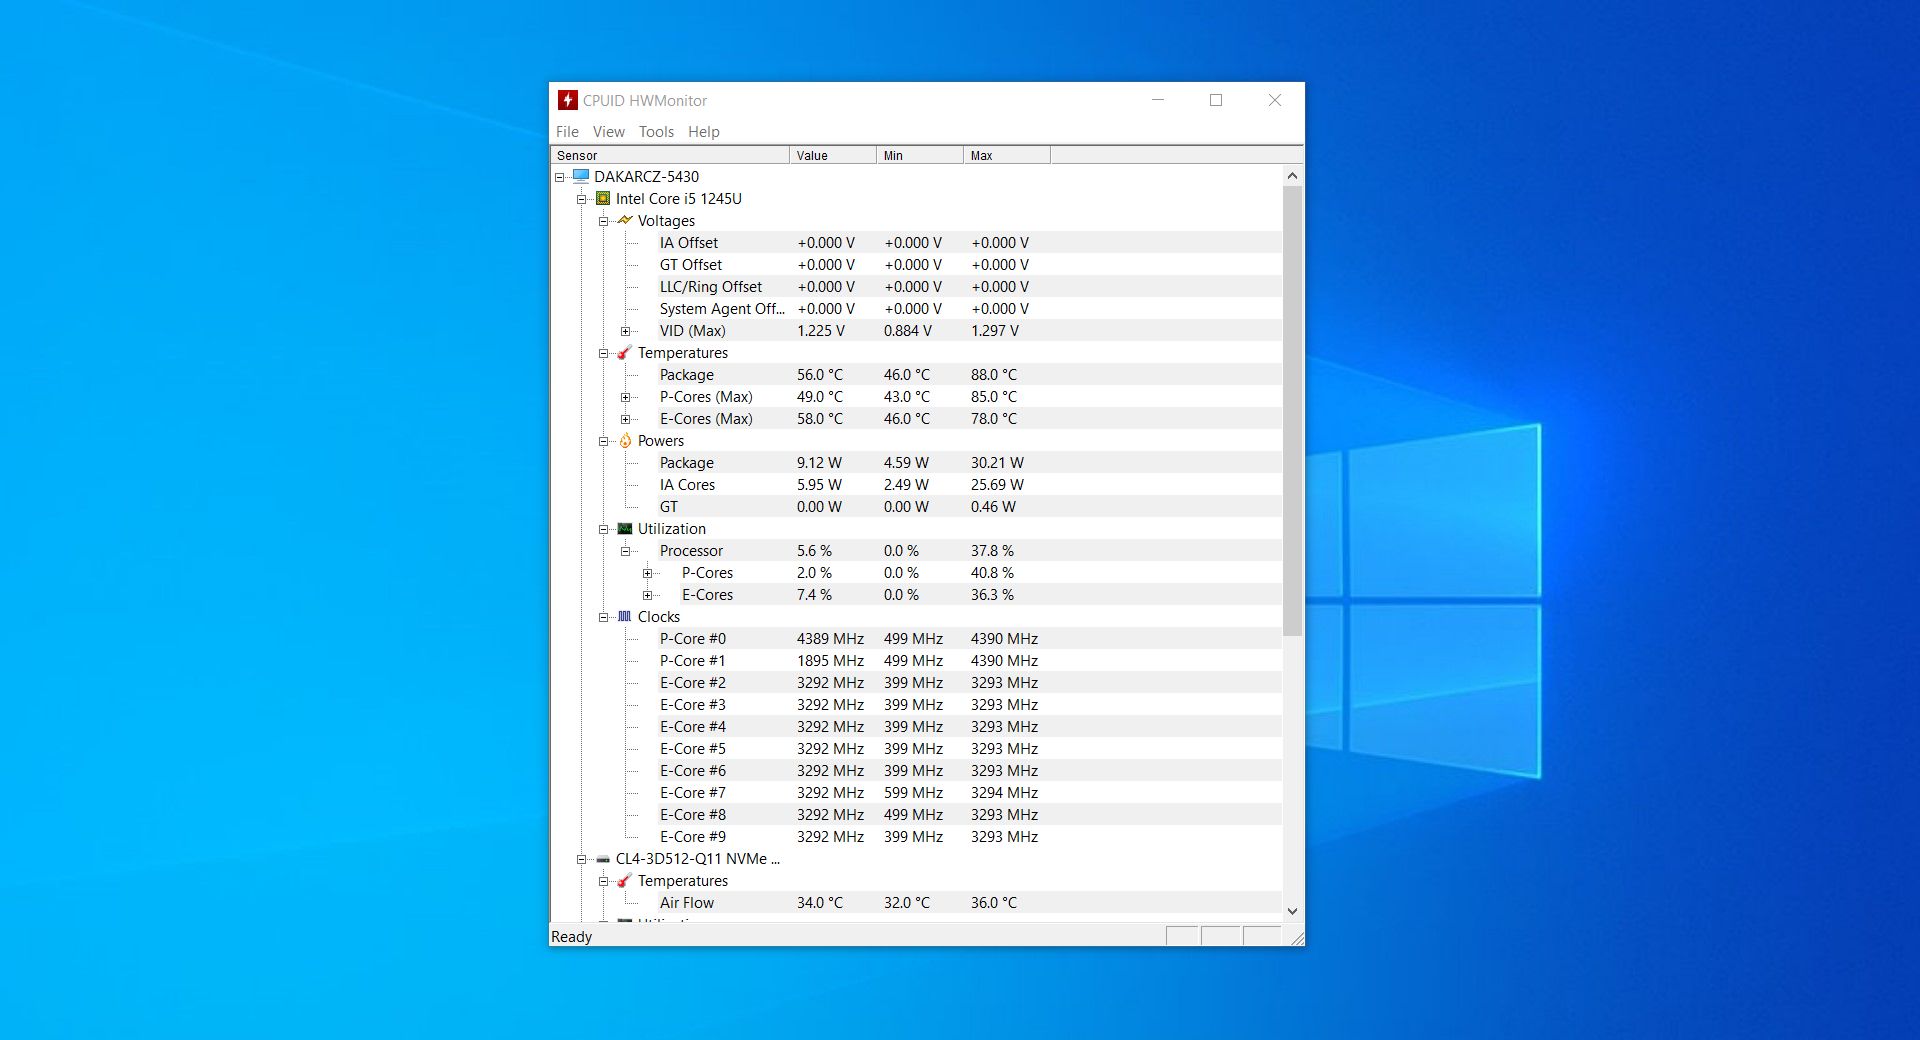The height and width of the screenshot is (1040, 1920).
Task: Click the P-Core #1 value '1895 MHz'
Action: click(x=830, y=661)
